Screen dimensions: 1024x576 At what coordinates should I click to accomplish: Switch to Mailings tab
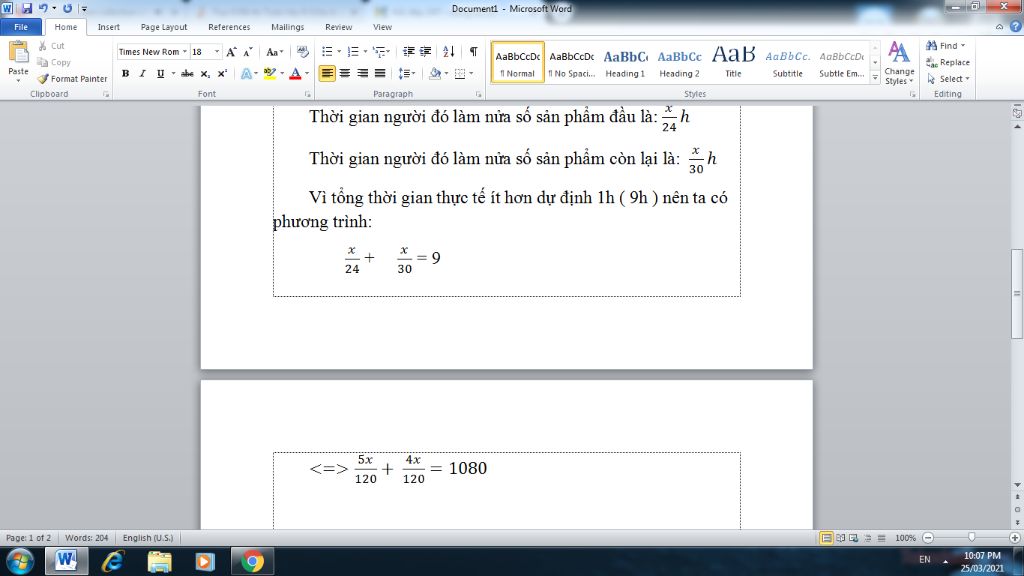287,27
